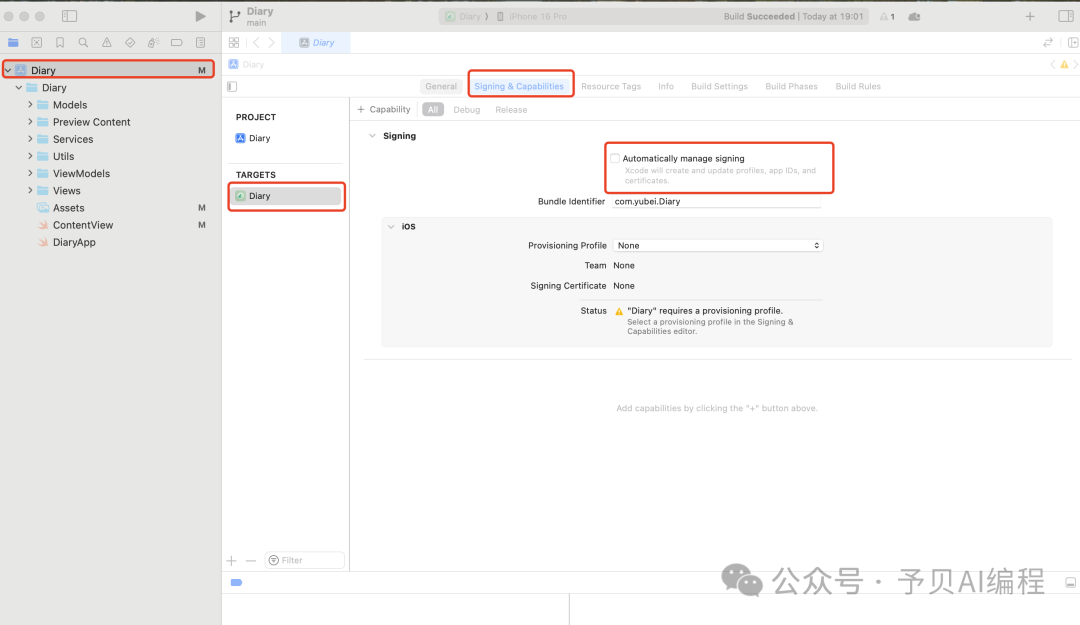Toggle the left navigator sidebar icon
The image size is (1080, 625).
(69, 16)
